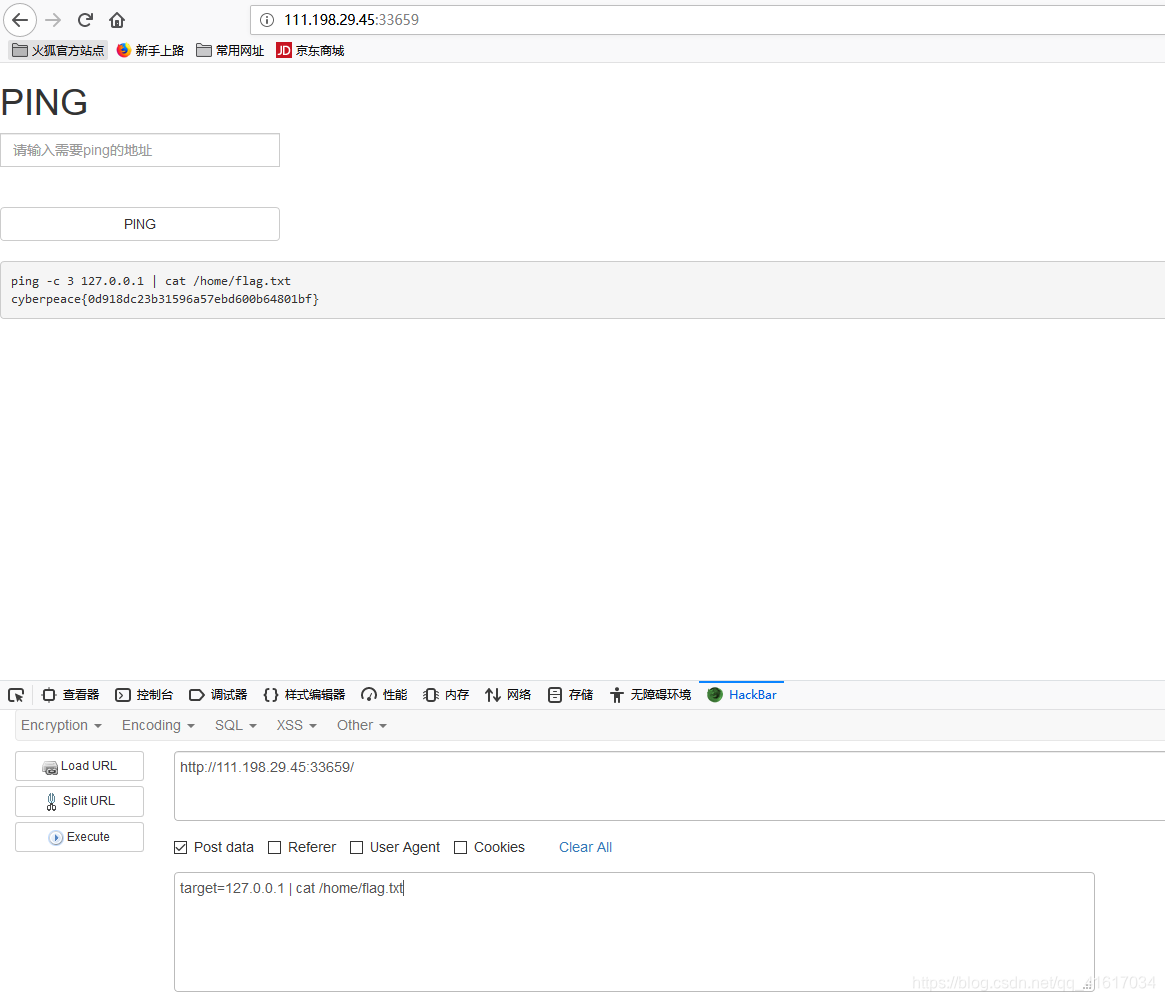Open the 存储 storage tab
Viewport: 1165px width, 1001px height.
point(570,695)
